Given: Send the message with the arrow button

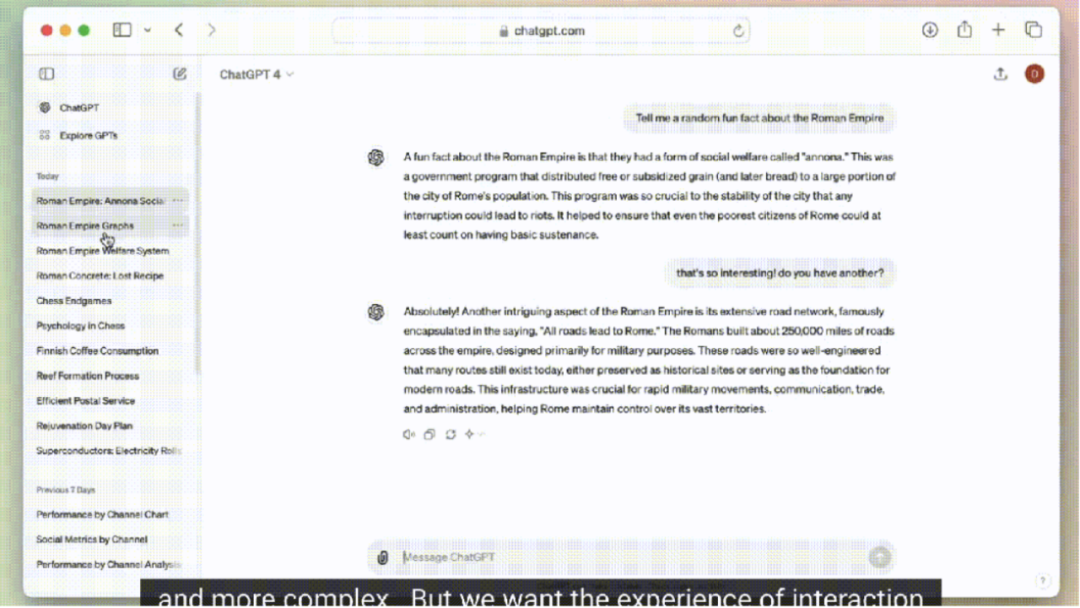Looking at the screenshot, I should [x=880, y=557].
